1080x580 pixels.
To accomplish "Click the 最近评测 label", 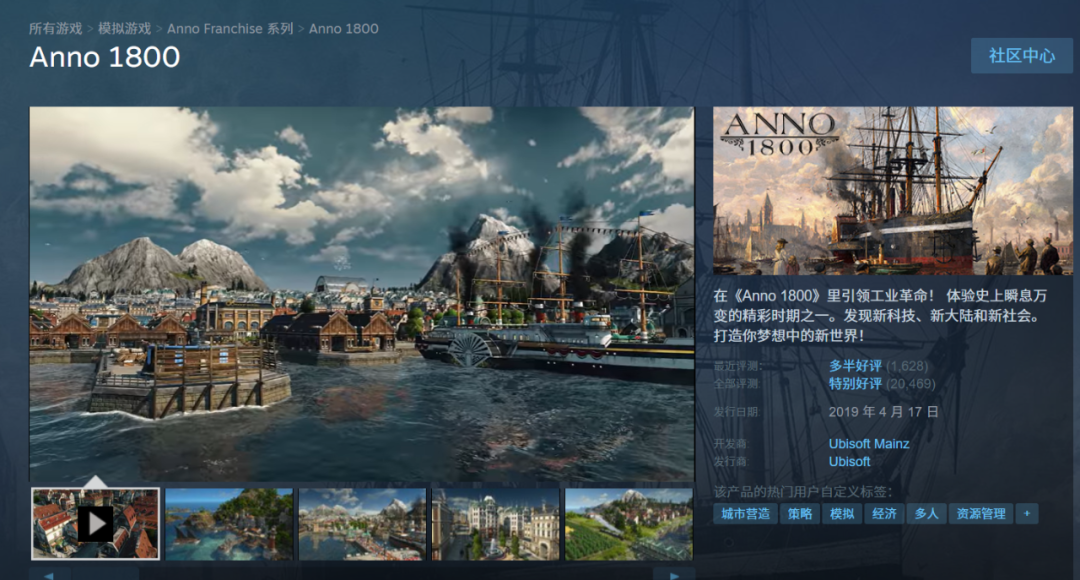I will 738,366.
